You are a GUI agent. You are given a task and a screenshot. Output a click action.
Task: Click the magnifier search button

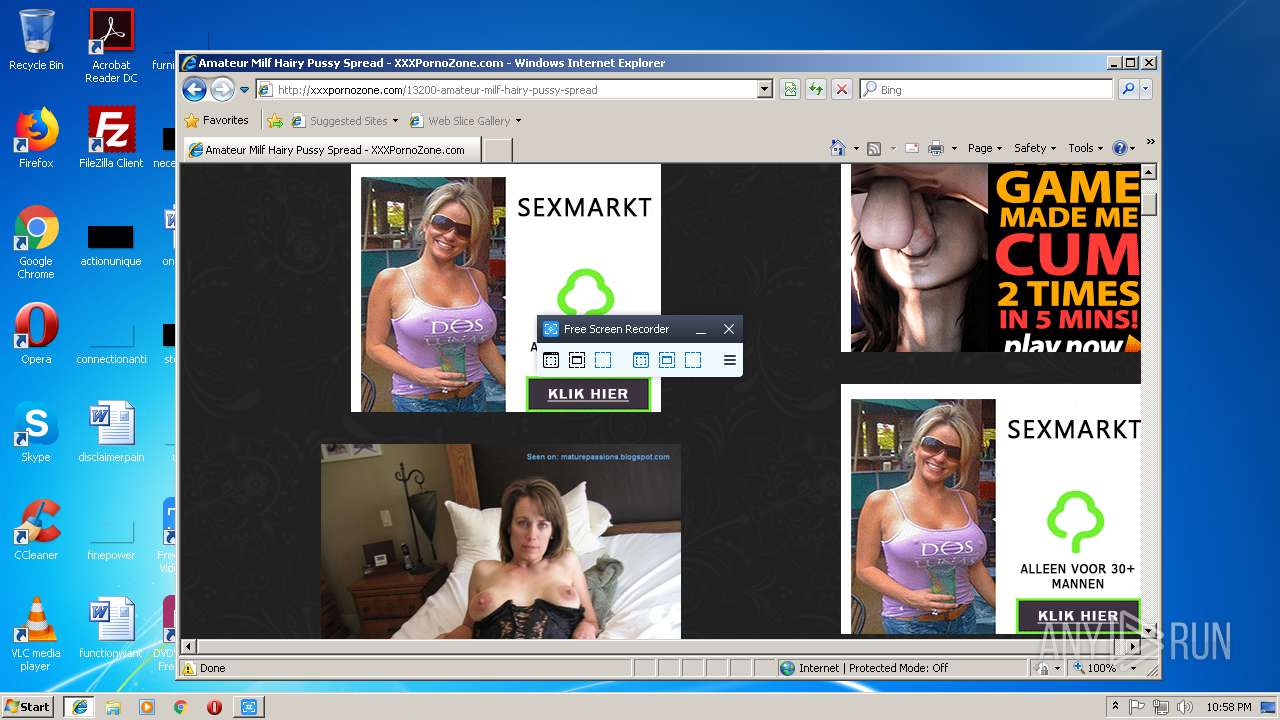point(1128,90)
